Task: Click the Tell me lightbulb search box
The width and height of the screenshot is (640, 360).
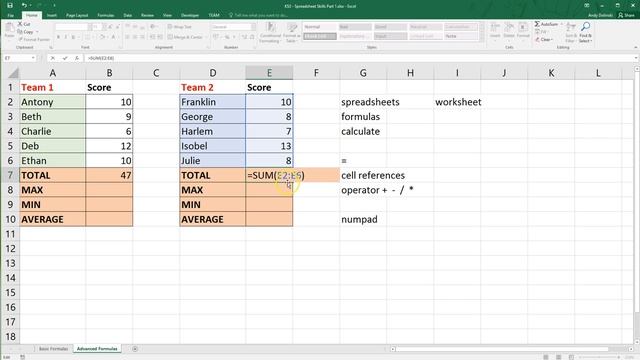Action: (x=259, y=15)
